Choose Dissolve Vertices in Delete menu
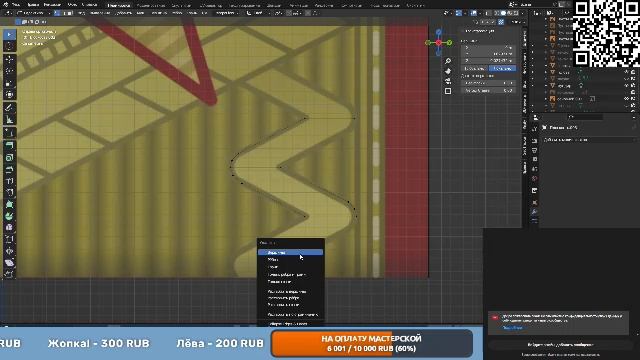The width and height of the screenshot is (640, 360). [x=290, y=292]
